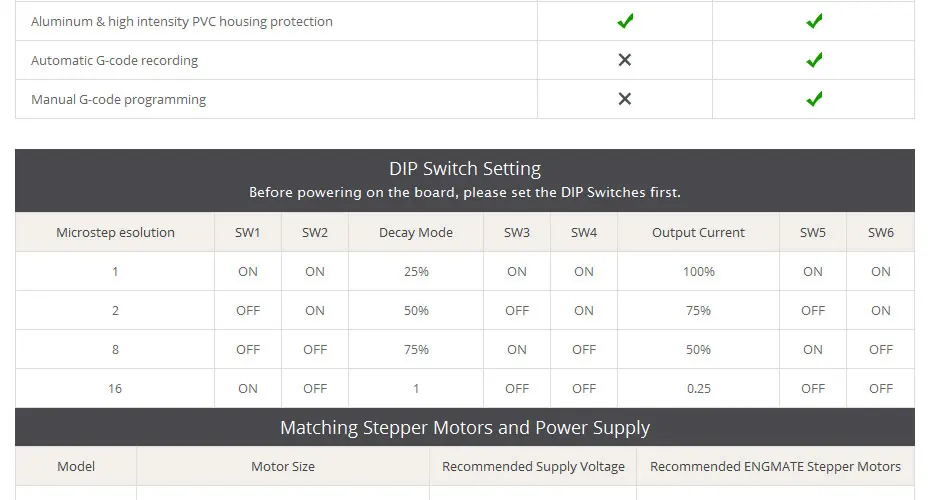
Task: Click the 0.25 output current cell
Action: (698, 388)
